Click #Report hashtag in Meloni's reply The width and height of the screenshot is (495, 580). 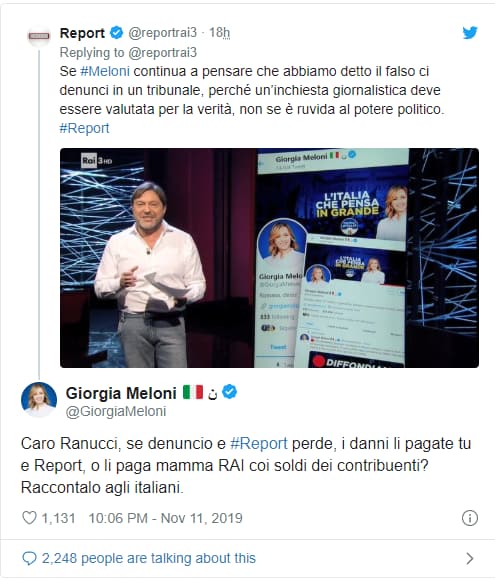click(x=259, y=443)
